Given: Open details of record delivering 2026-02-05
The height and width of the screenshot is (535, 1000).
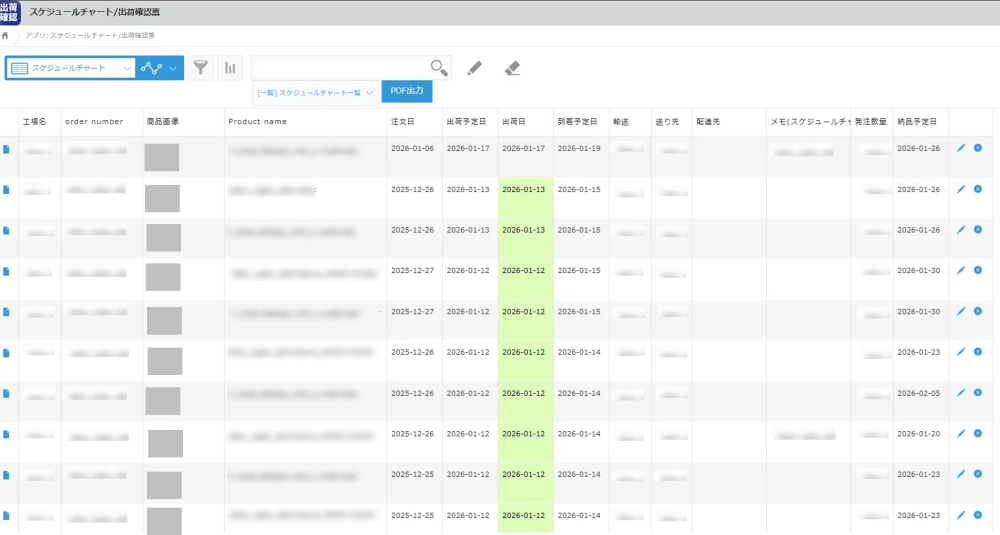Looking at the screenshot, I should (x=6, y=394).
